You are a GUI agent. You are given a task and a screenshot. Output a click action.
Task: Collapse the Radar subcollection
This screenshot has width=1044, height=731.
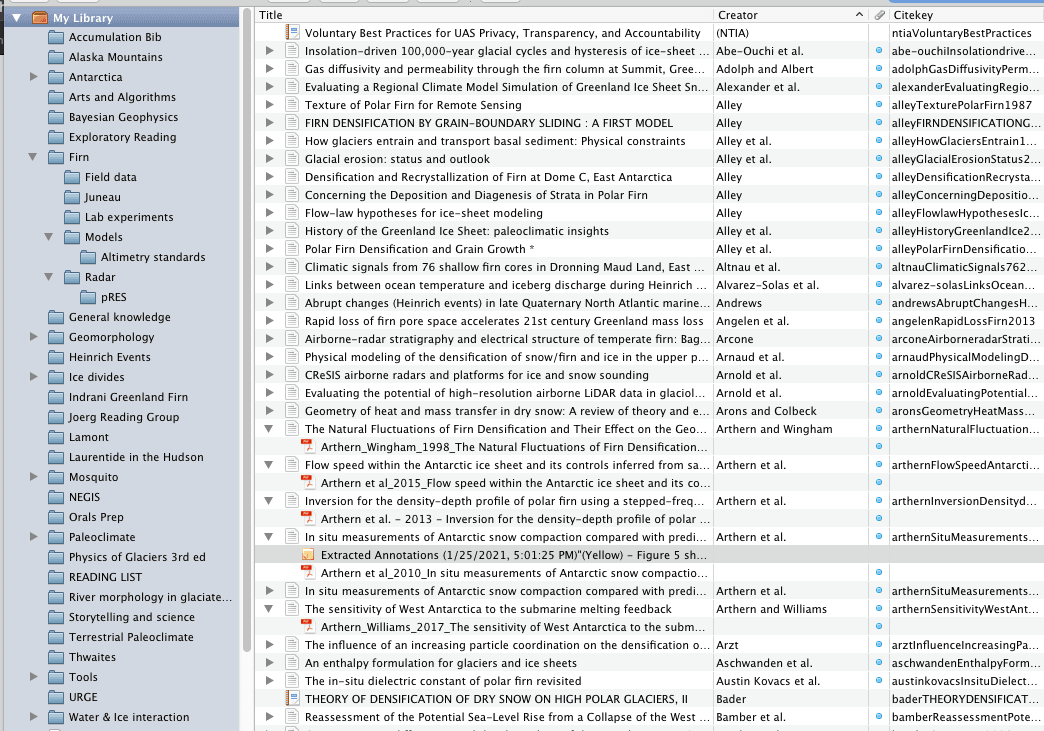point(50,277)
